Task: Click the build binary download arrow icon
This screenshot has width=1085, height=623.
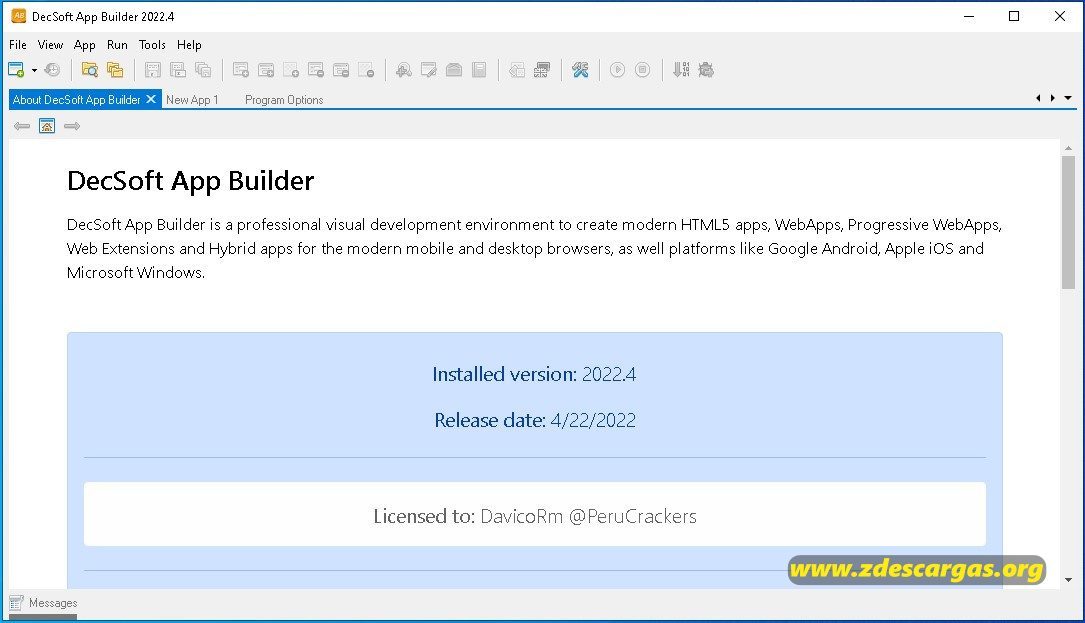Action: coord(681,69)
